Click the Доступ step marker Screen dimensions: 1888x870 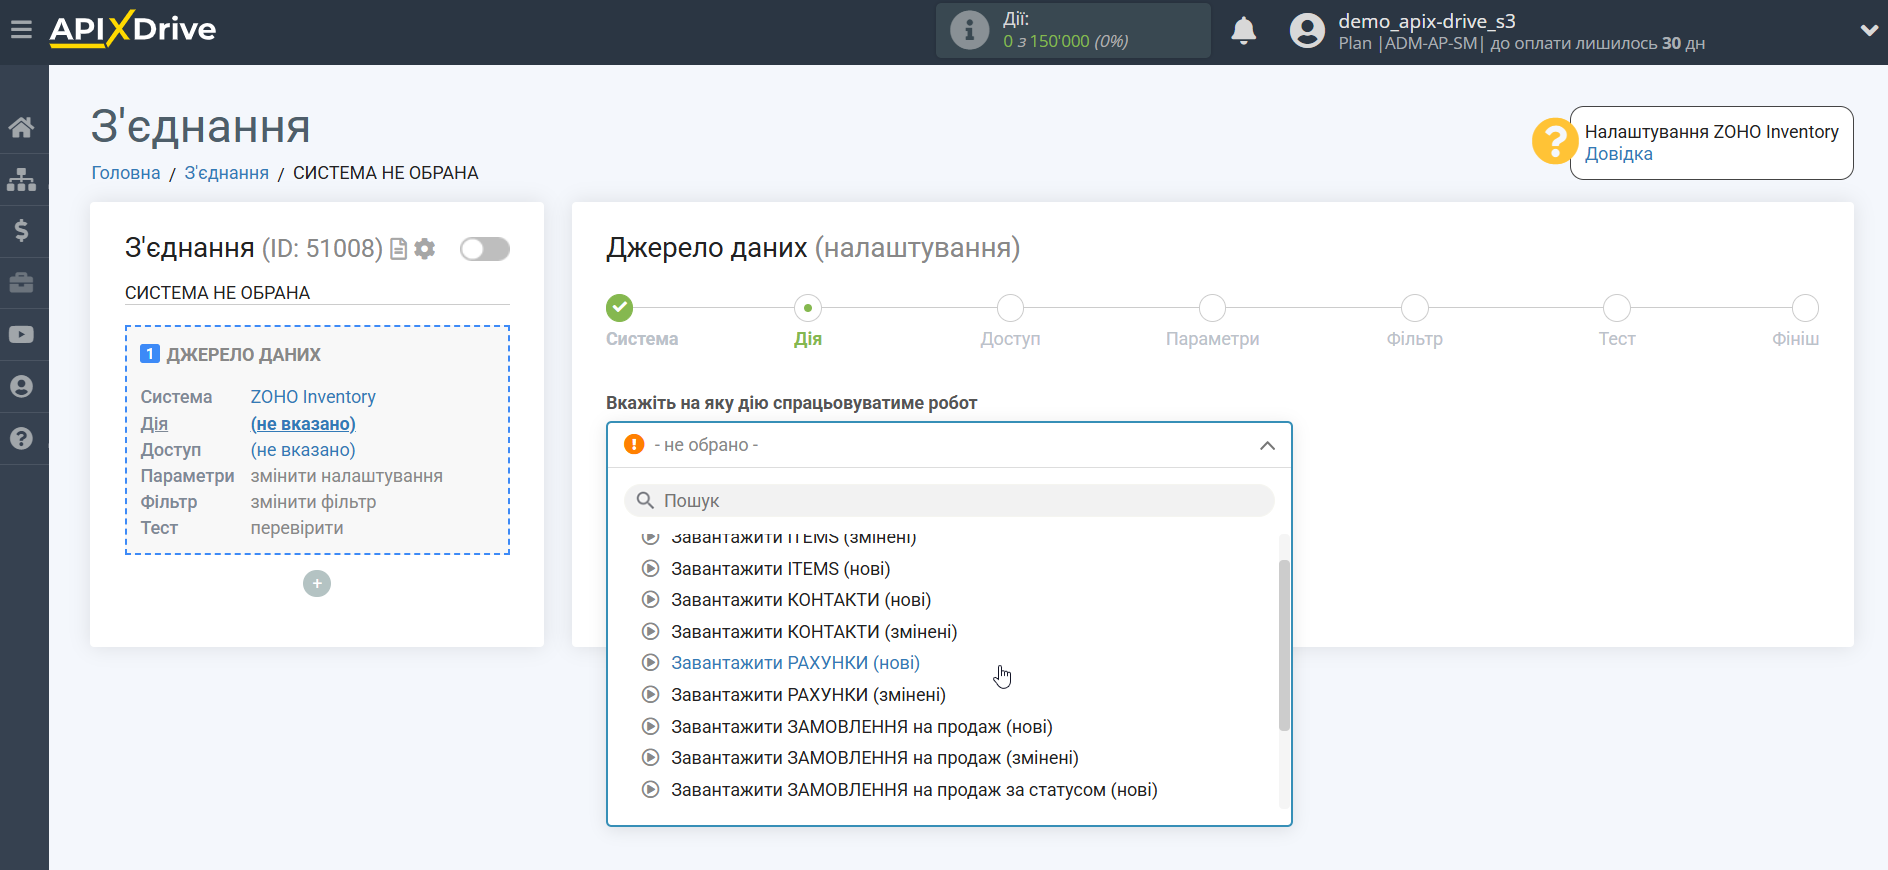click(x=1010, y=308)
